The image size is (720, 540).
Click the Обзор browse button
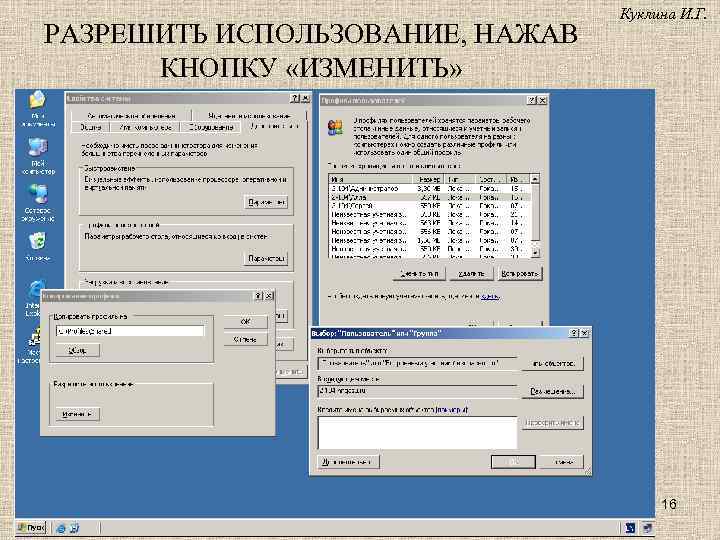tap(78, 350)
